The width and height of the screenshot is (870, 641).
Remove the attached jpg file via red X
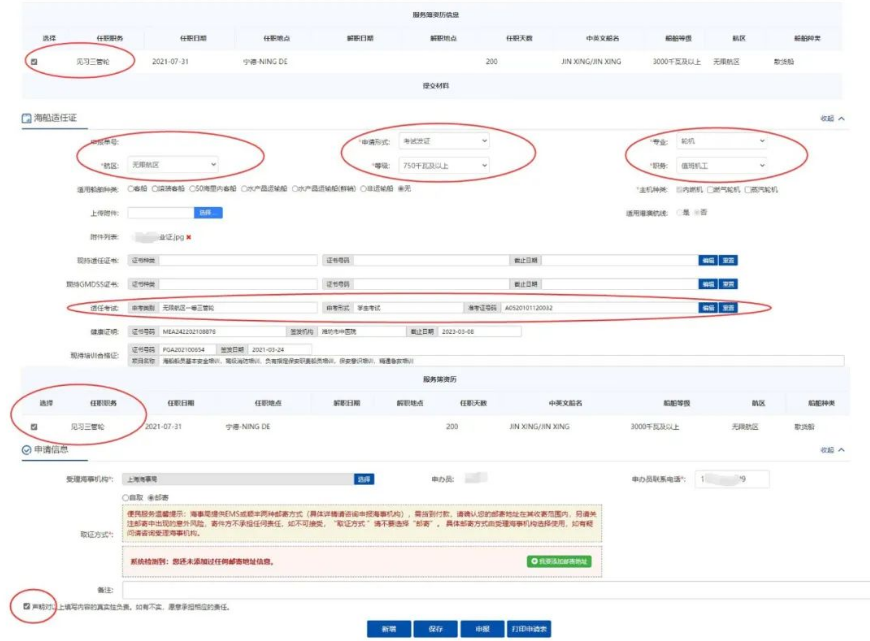[189, 237]
